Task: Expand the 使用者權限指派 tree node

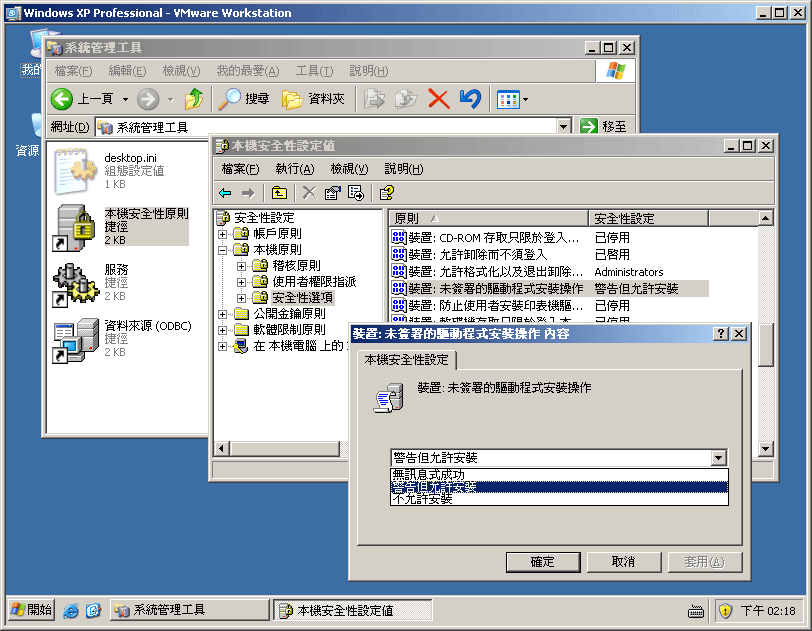Action: click(x=241, y=282)
